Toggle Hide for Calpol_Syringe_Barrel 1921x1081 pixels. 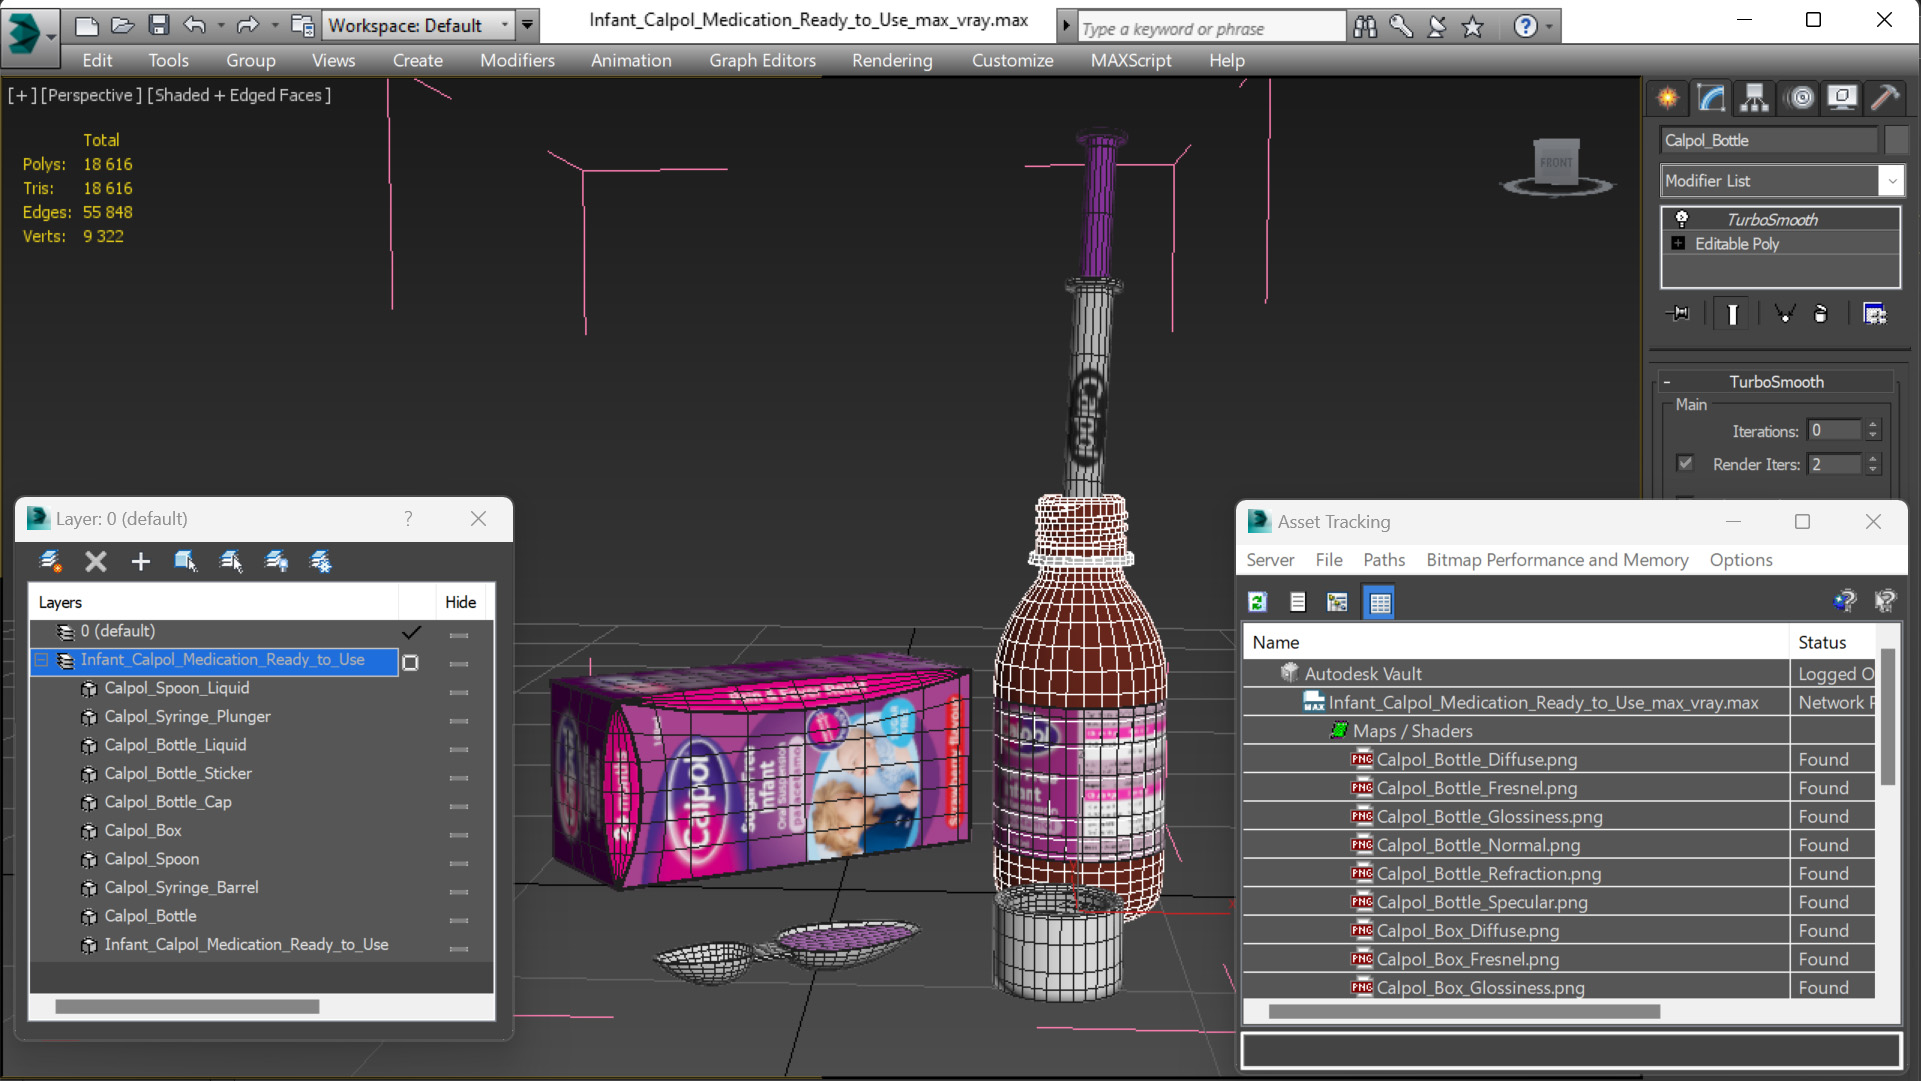tap(459, 891)
